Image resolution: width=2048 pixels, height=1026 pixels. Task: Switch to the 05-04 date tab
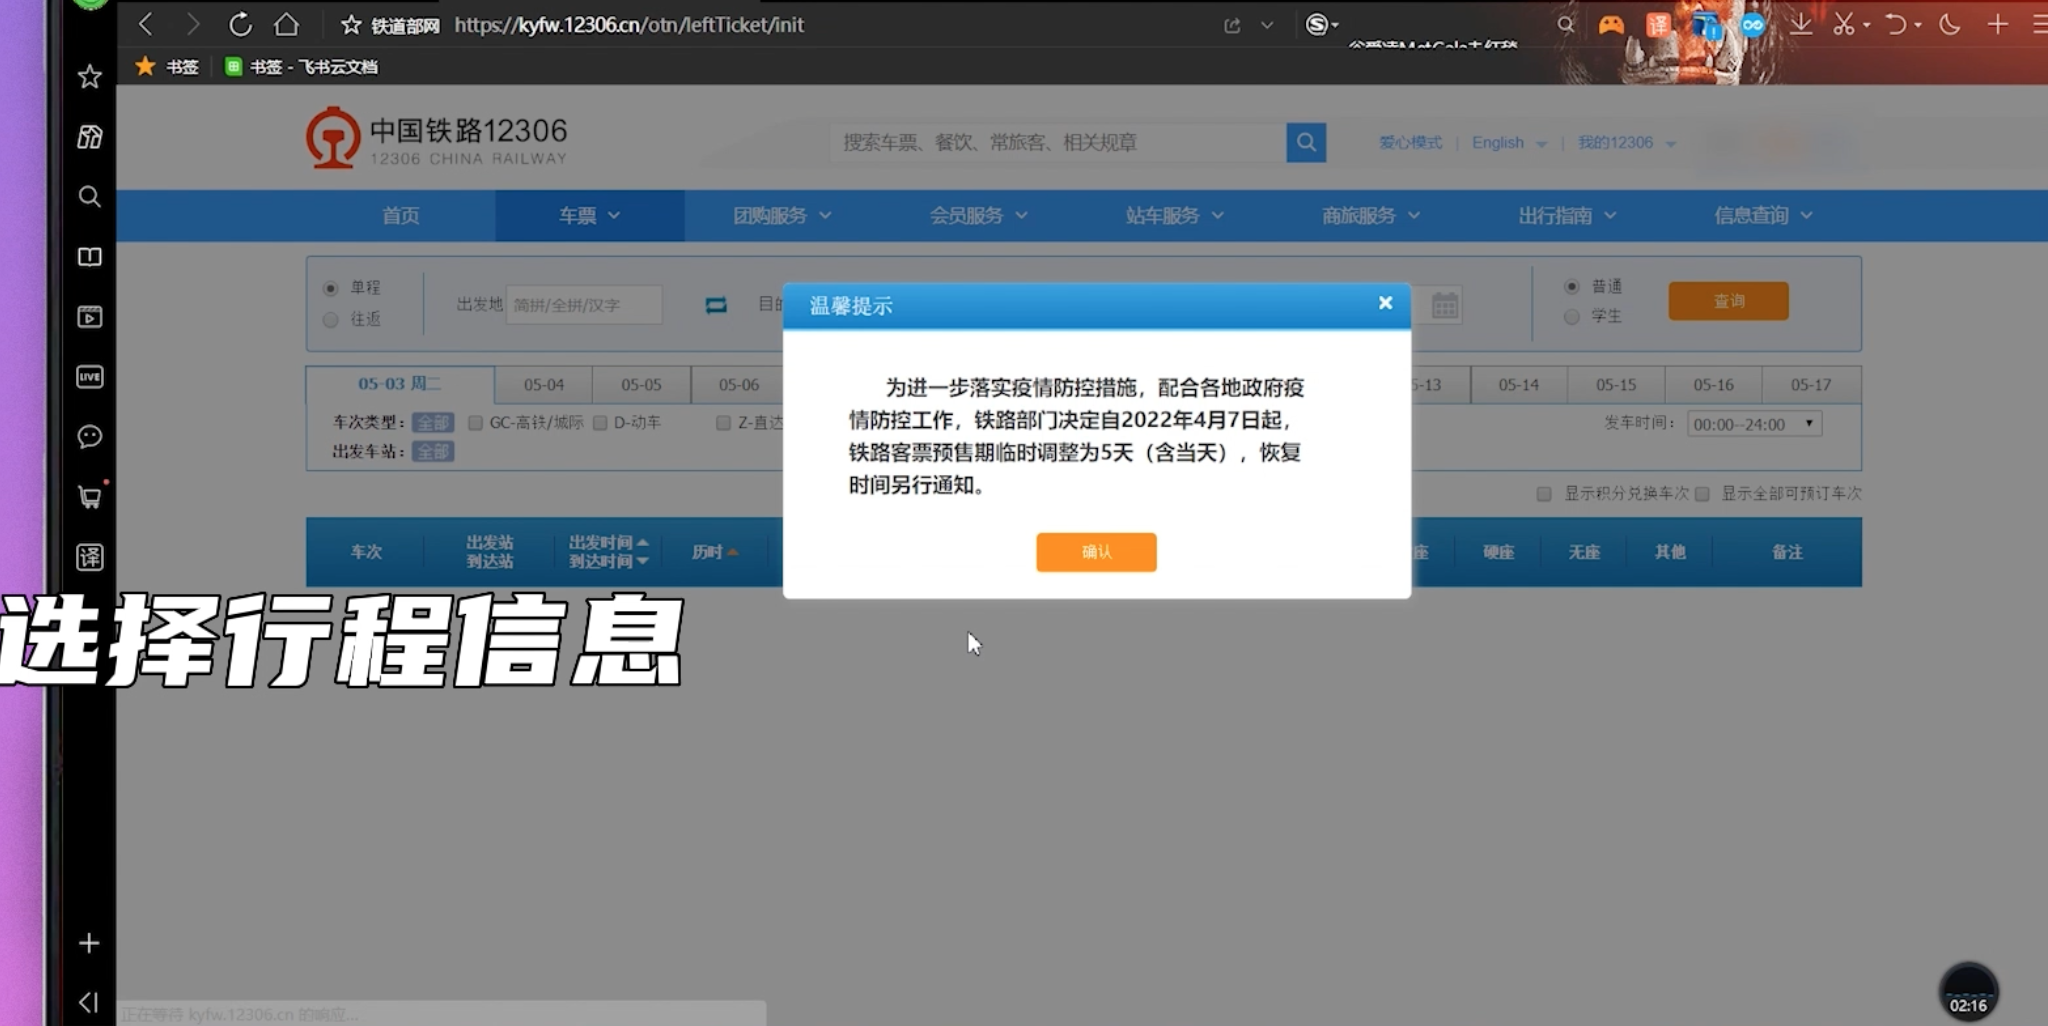pyautogui.click(x=542, y=384)
